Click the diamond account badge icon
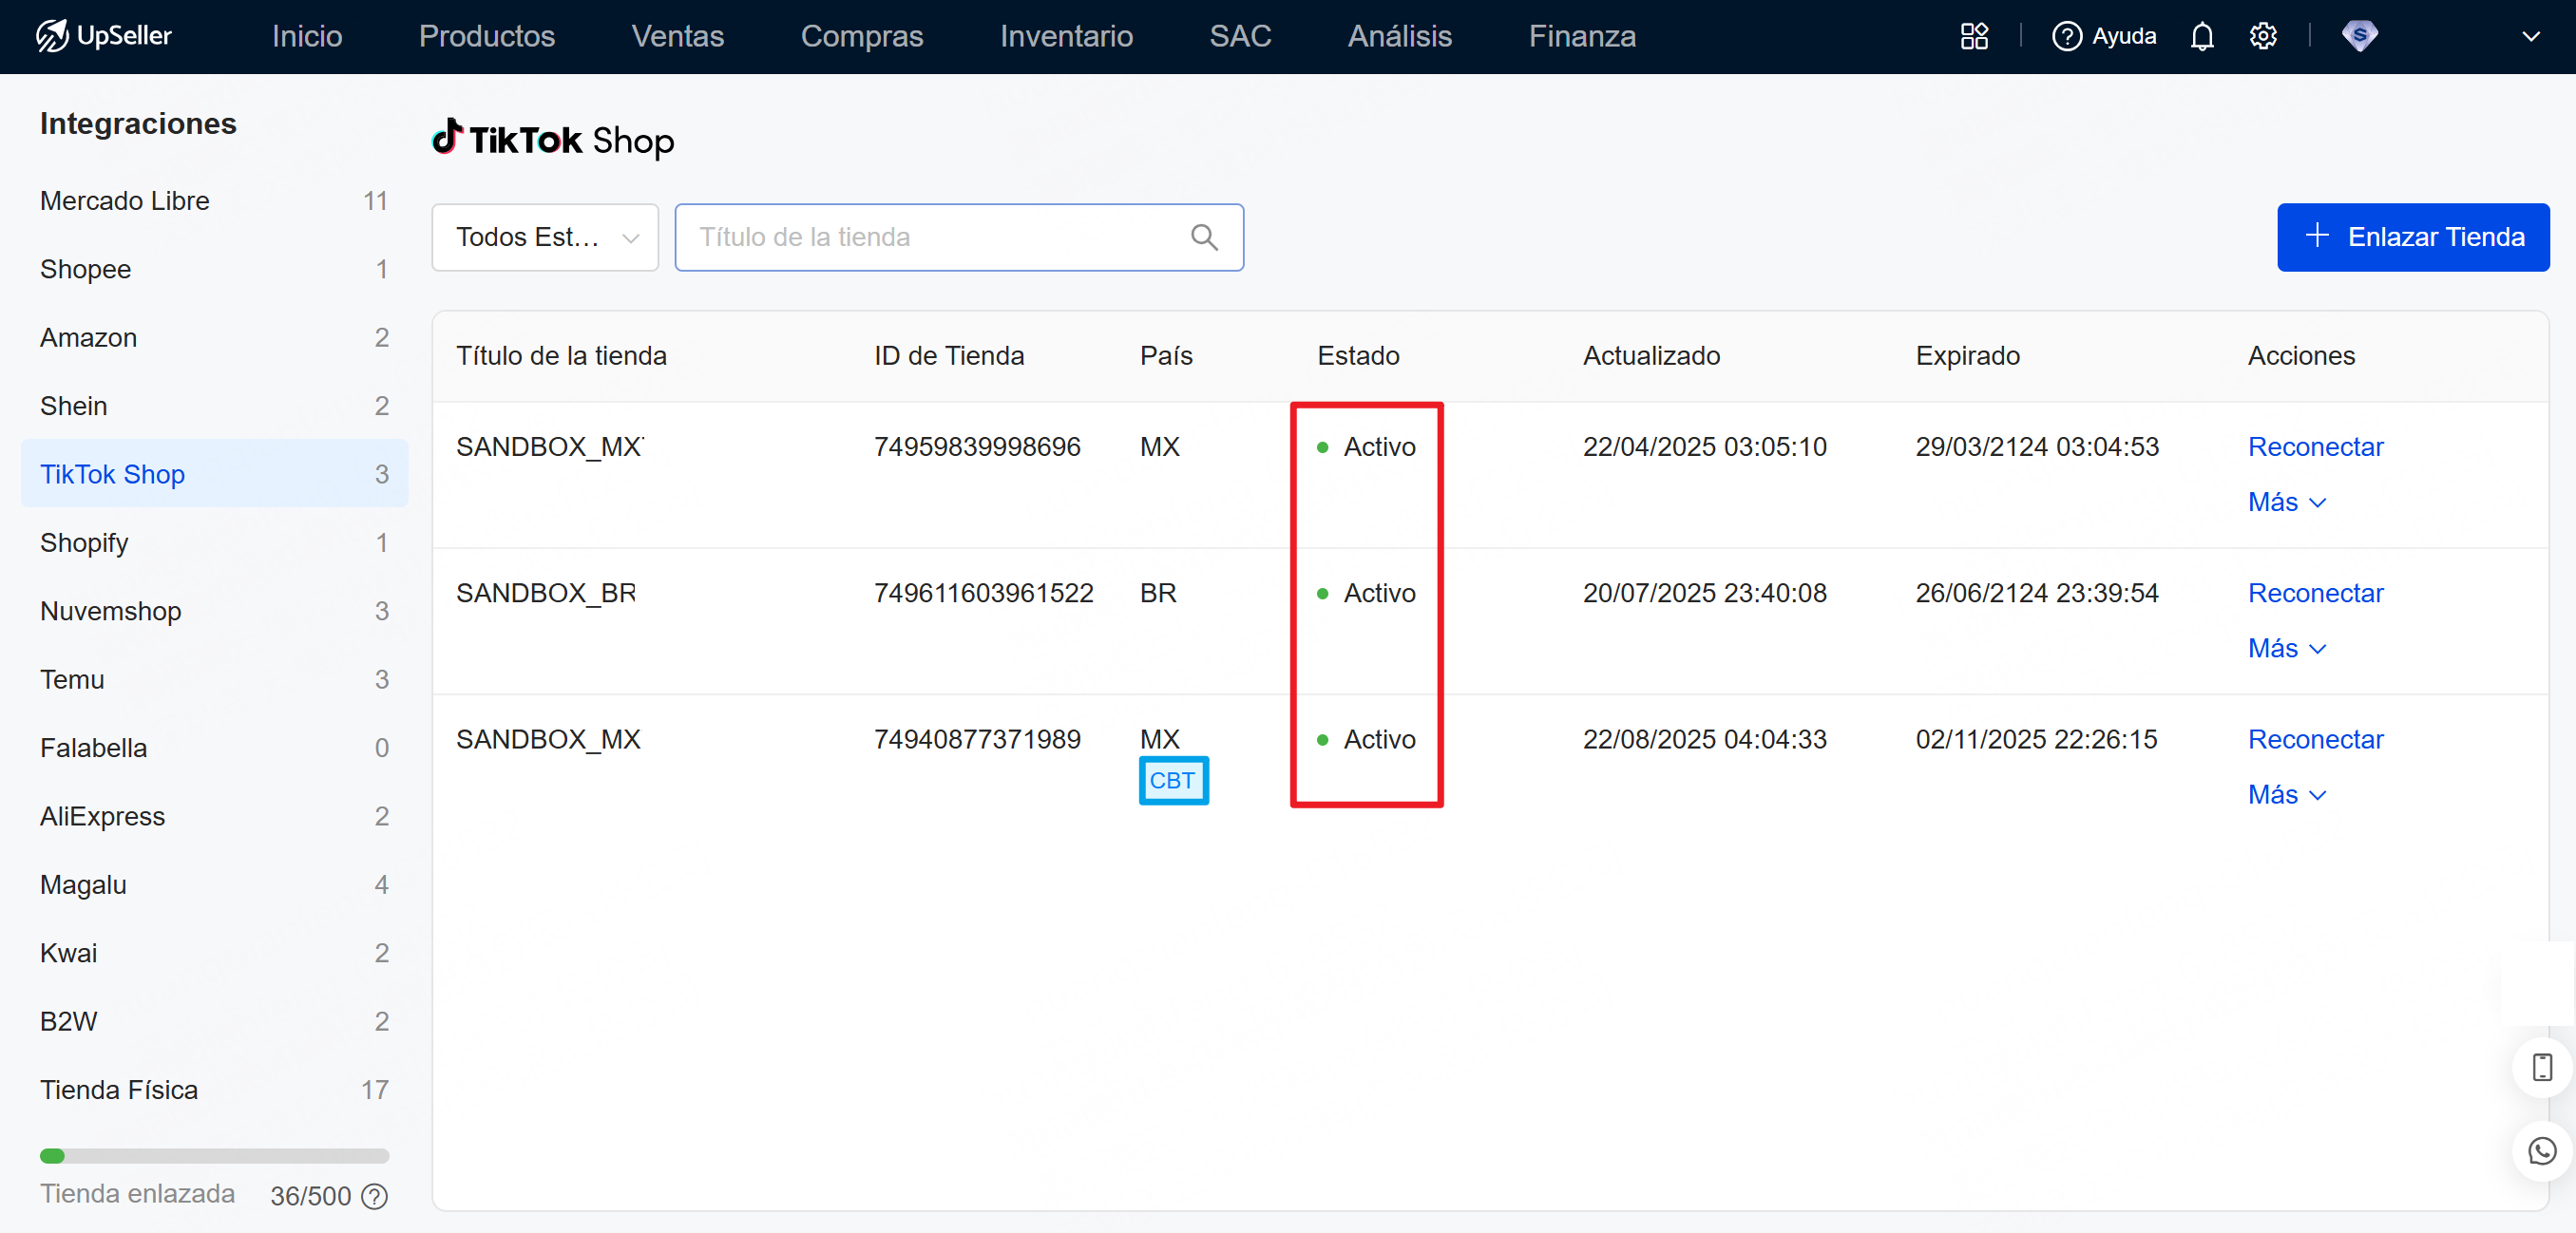 pos(2359,36)
